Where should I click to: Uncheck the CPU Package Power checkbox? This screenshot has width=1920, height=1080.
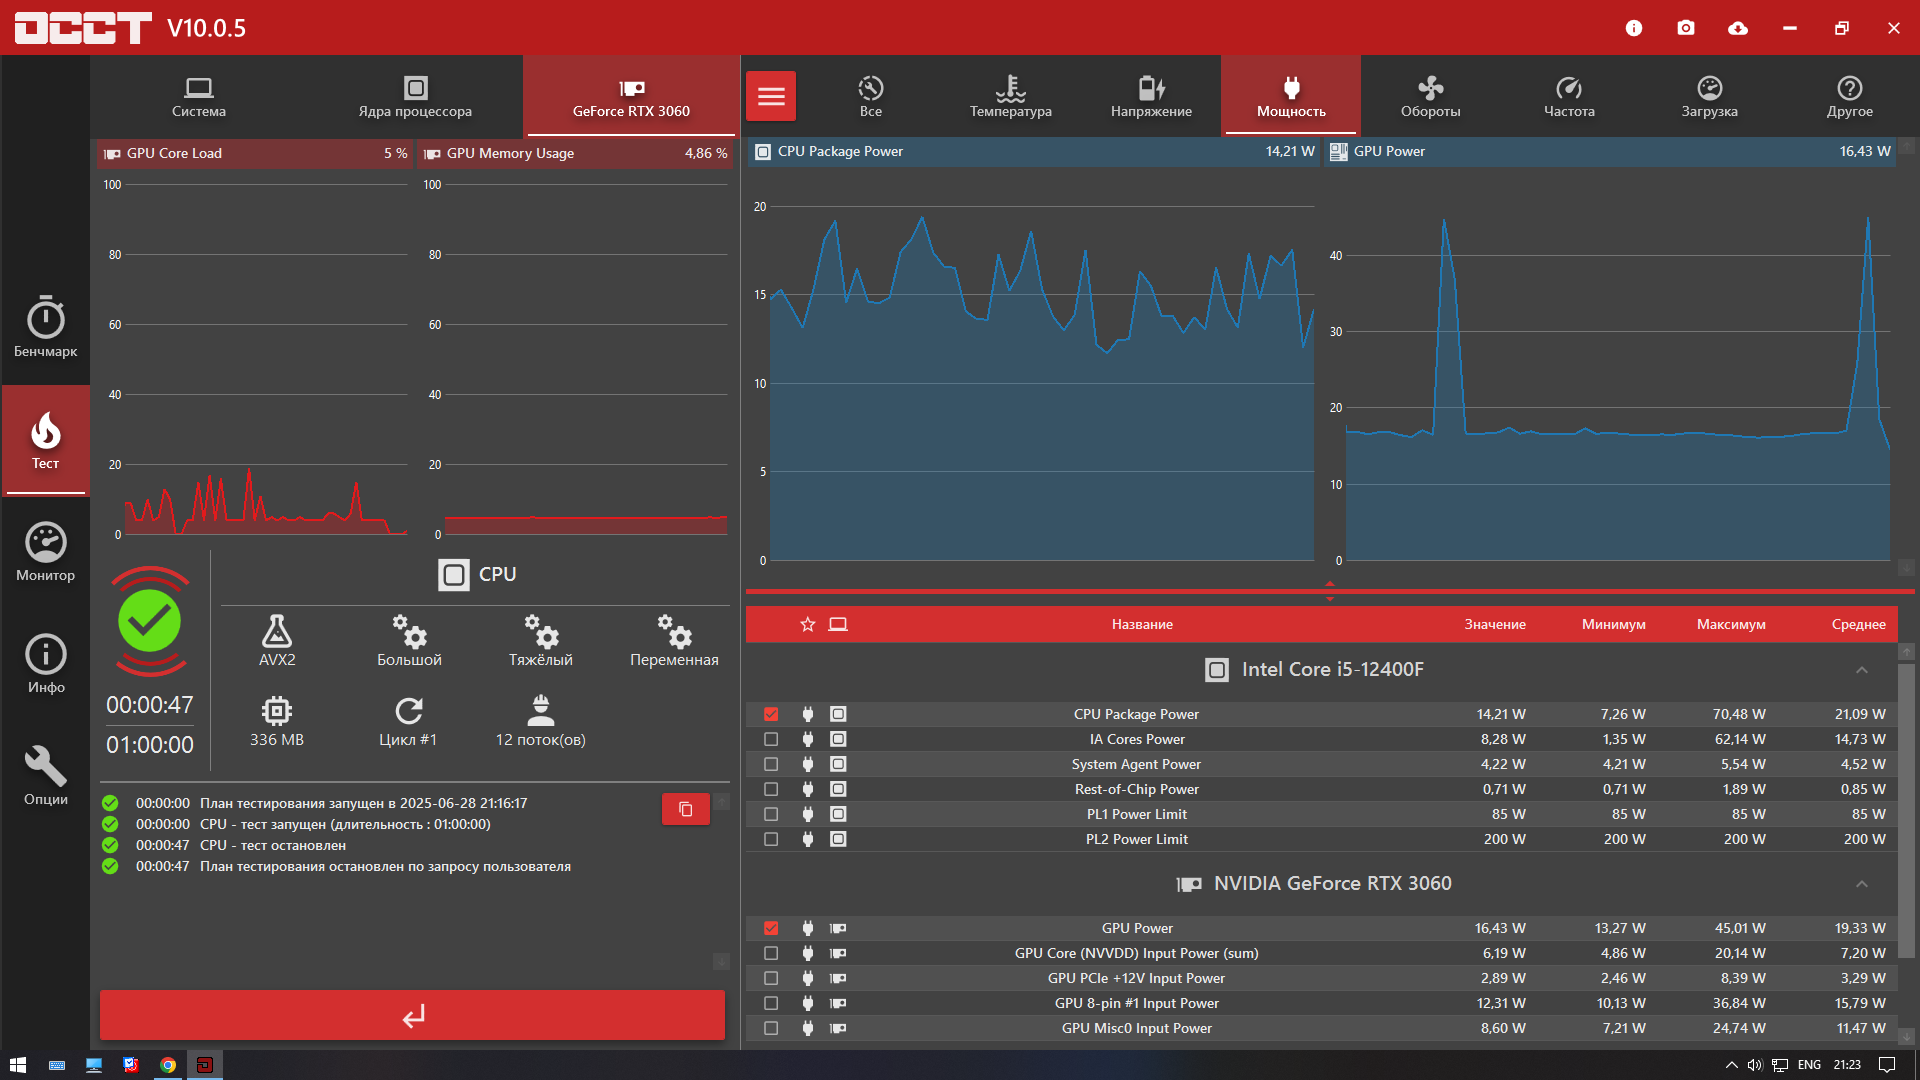tap(771, 714)
